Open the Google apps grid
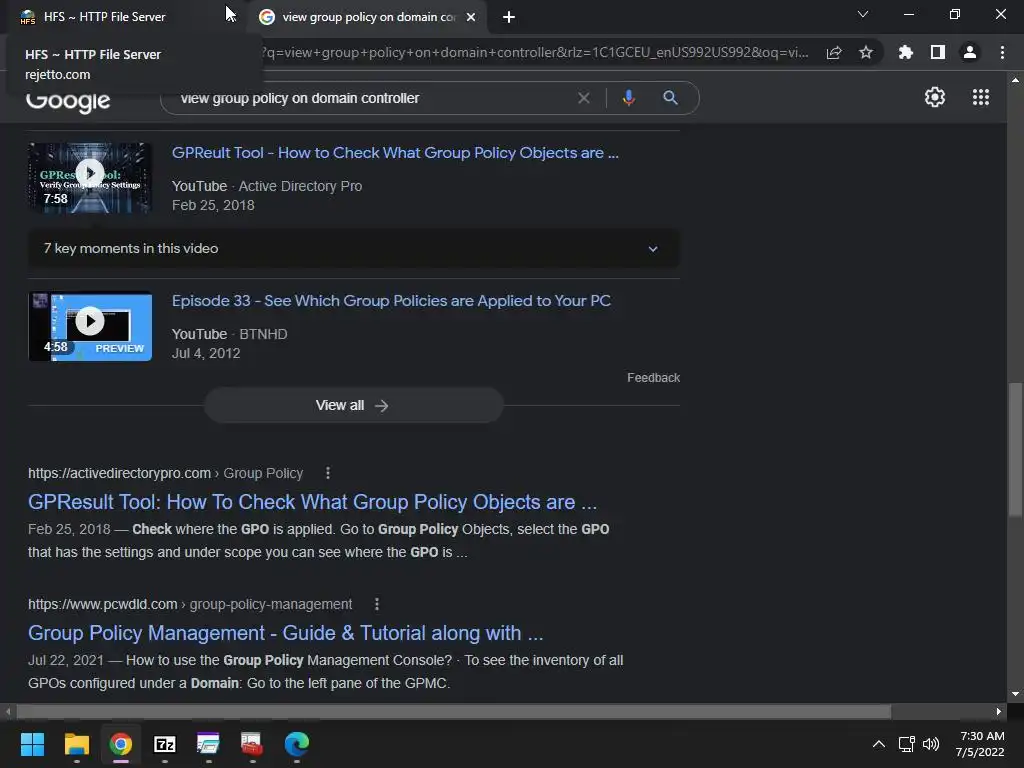 (x=980, y=97)
